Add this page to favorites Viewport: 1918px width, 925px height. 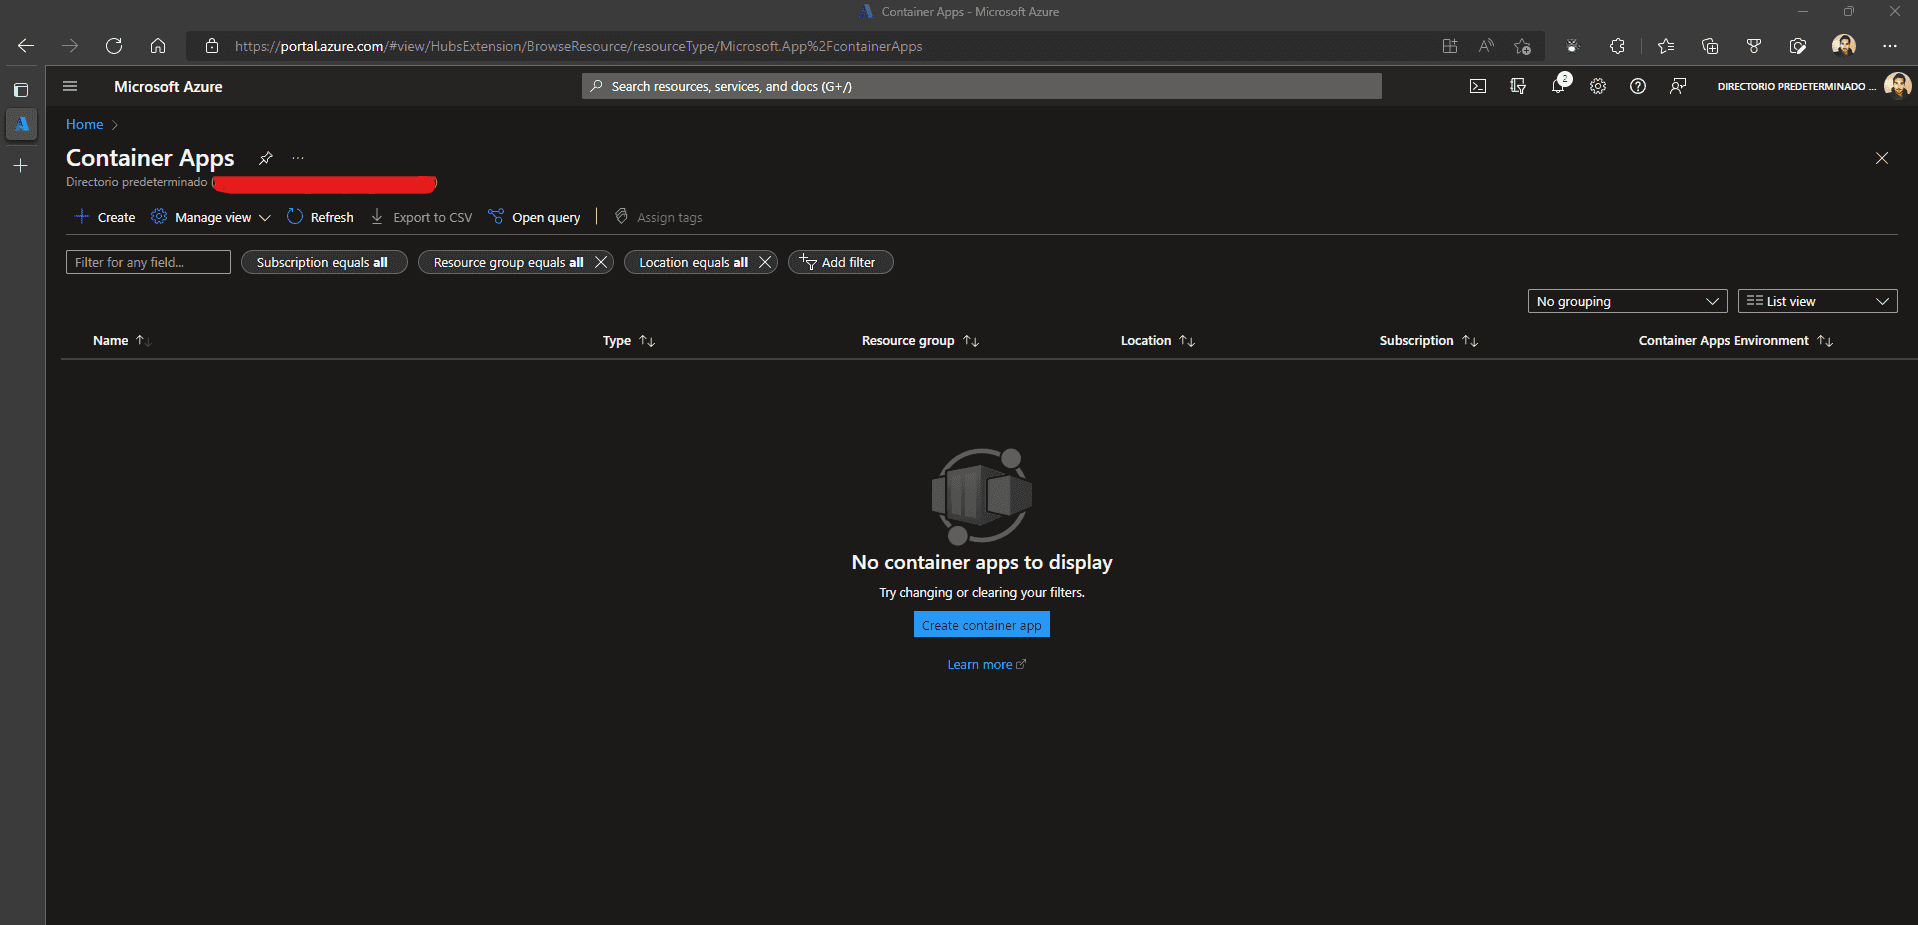pos(1522,46)
